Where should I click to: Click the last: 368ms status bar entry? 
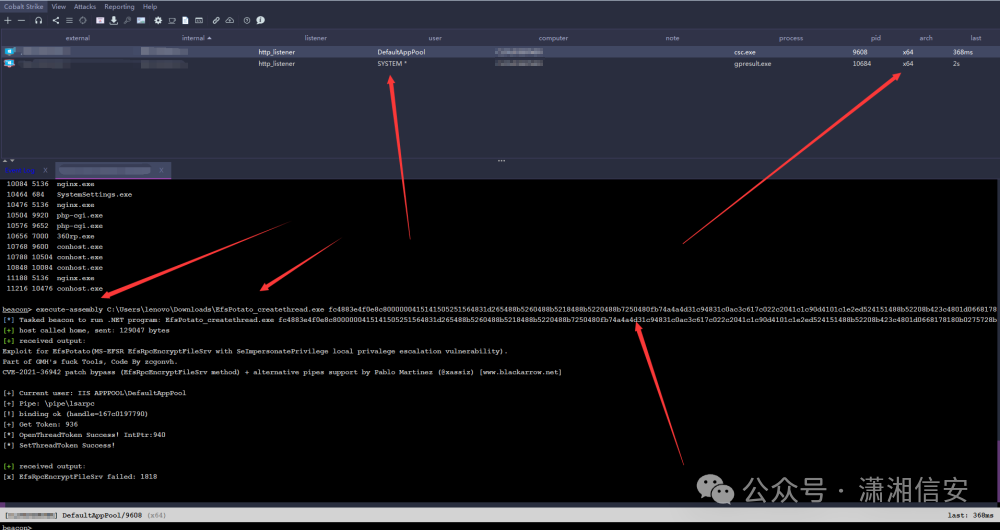point(970,515)
